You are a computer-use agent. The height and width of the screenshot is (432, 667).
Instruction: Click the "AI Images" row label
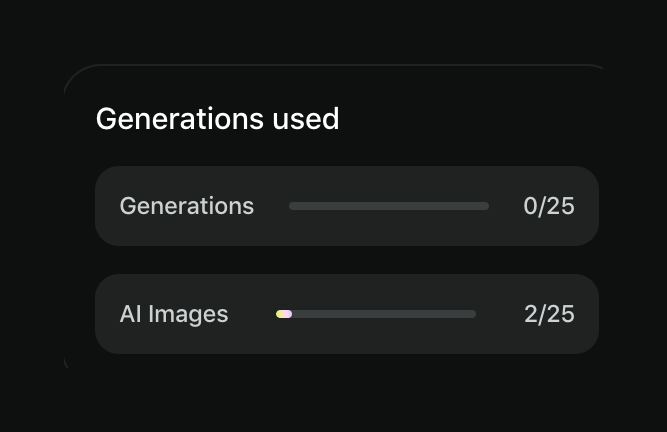coord(174,314)
